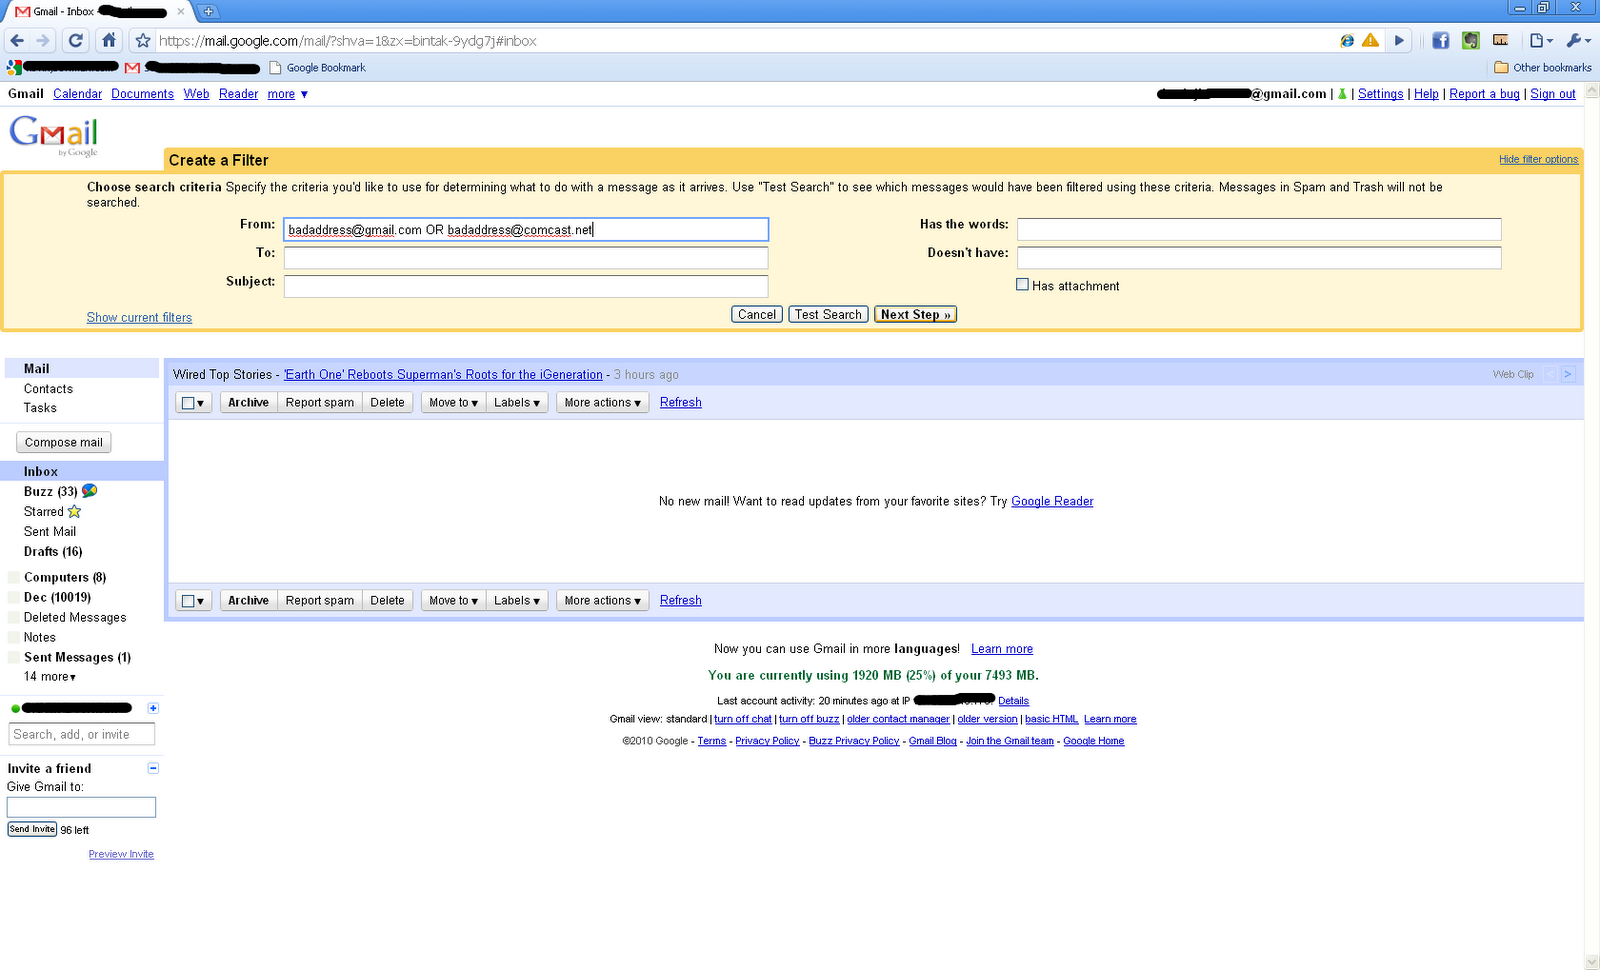
Task: Reload the page with the refresh icon
Action: 76,41
